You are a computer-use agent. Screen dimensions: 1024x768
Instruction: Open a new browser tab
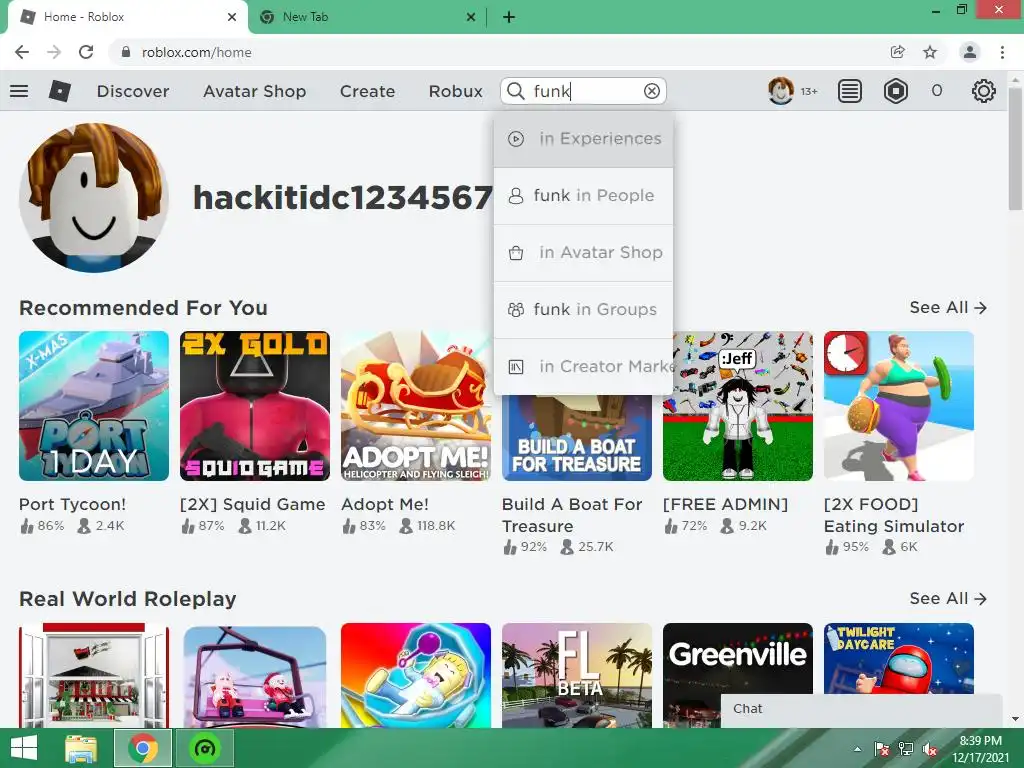click(509, 17)
